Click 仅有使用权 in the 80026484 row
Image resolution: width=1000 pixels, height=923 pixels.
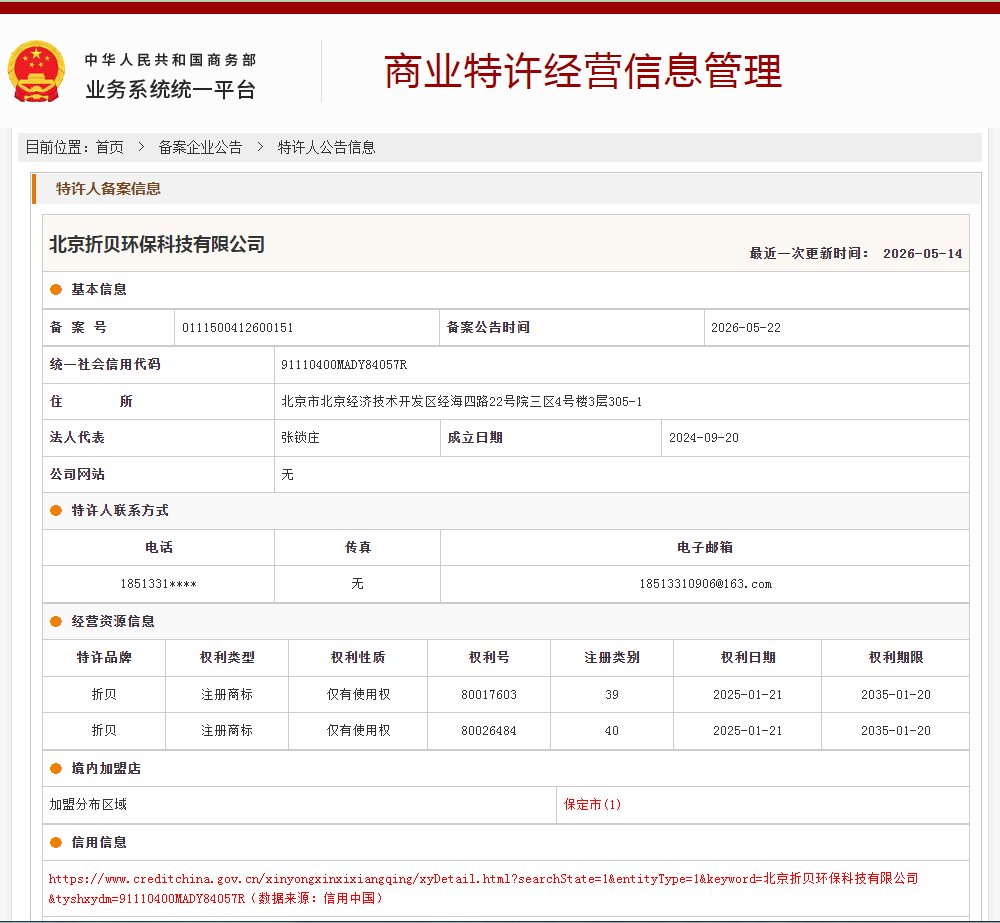pos(358,731)
